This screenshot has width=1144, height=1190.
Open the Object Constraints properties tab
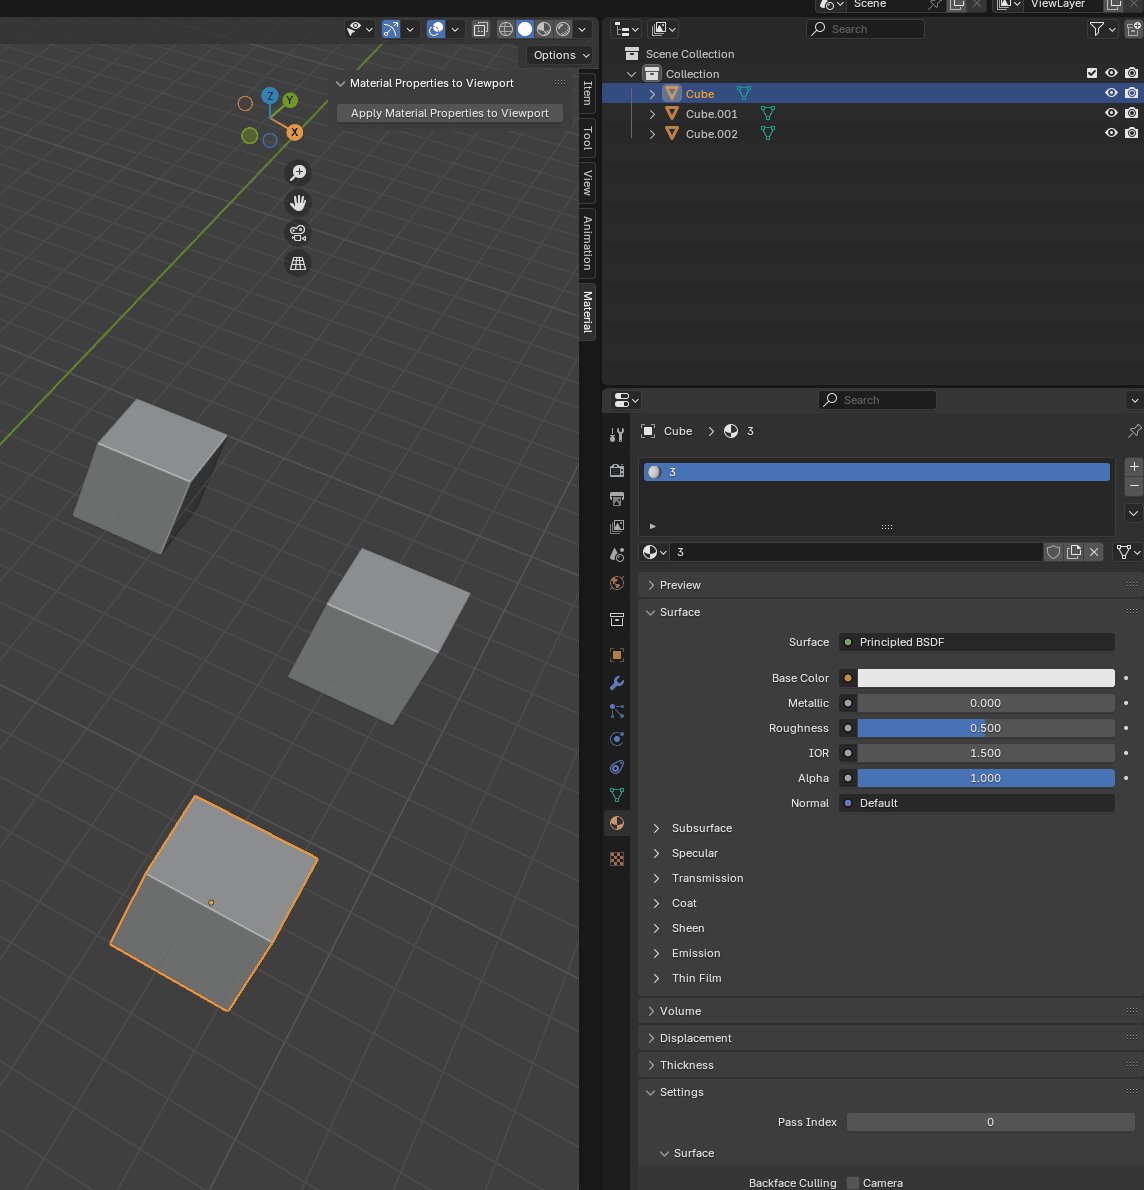coord(616,767)
